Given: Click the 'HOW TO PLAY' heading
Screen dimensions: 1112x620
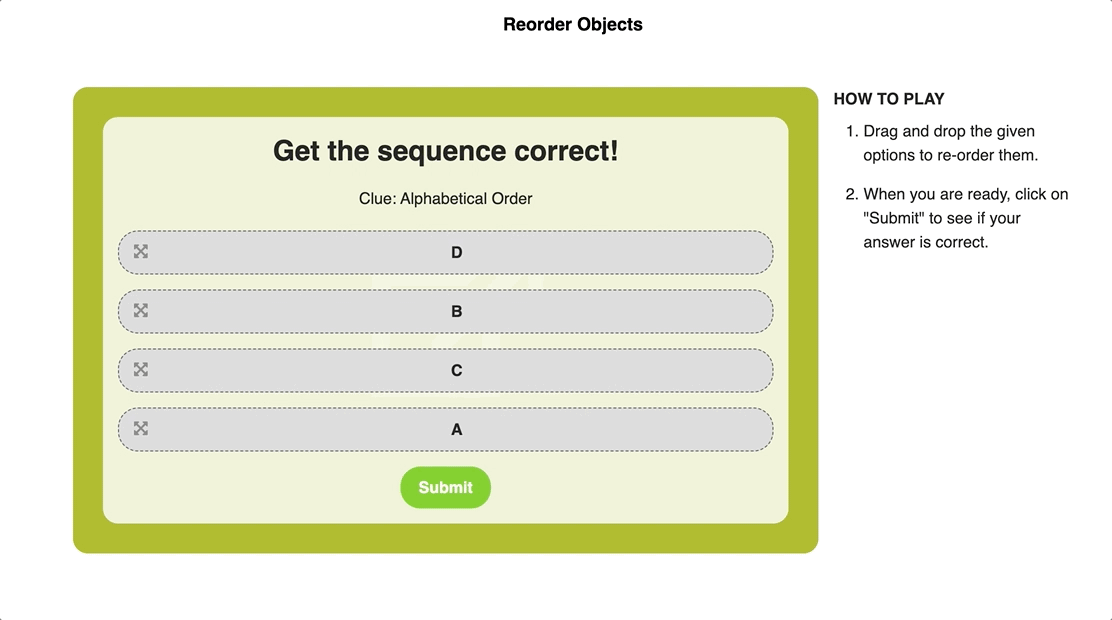Looking at the screenshot, I should [889, 99].
